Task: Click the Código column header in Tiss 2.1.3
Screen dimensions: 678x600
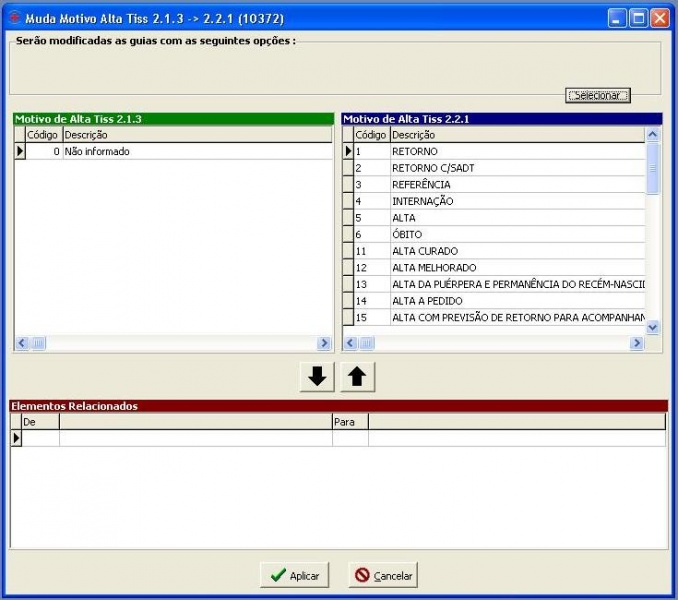Action: (44, 135)
